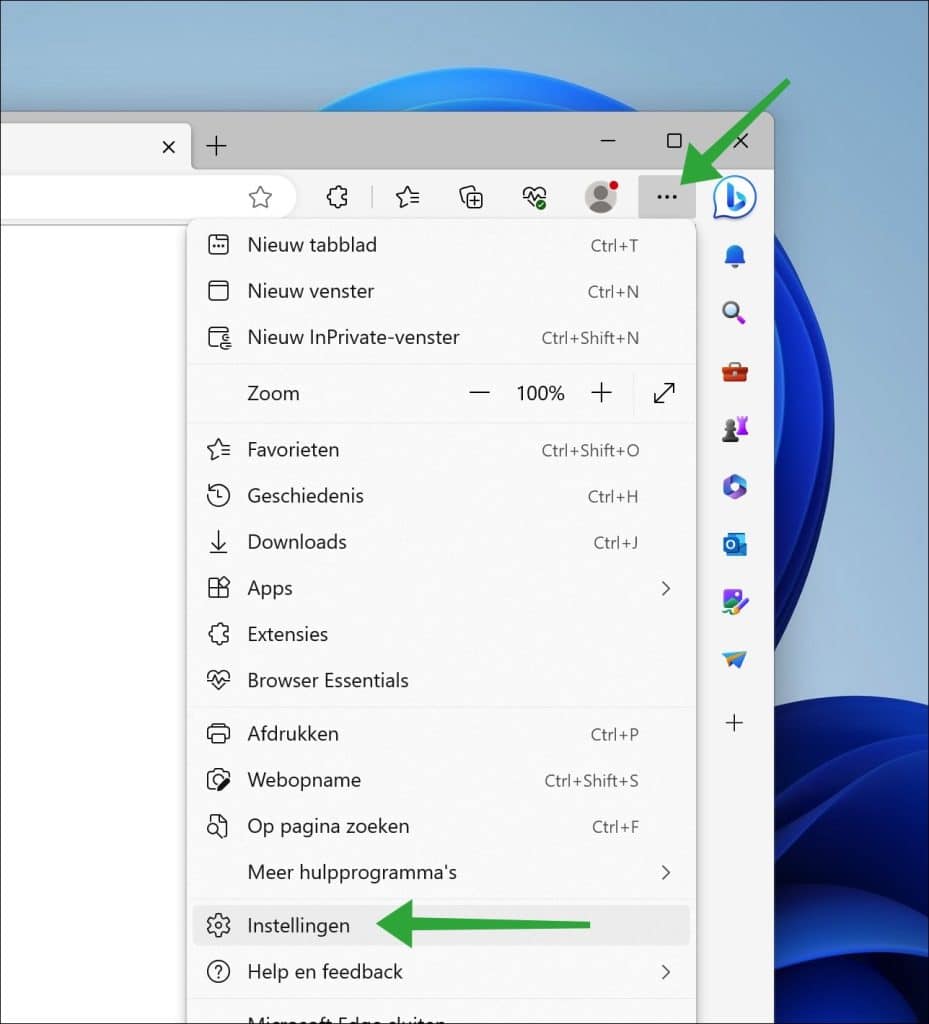Open the Extensions puzzle icon
Screen dimensions: 929x1024
pos(337,197)
